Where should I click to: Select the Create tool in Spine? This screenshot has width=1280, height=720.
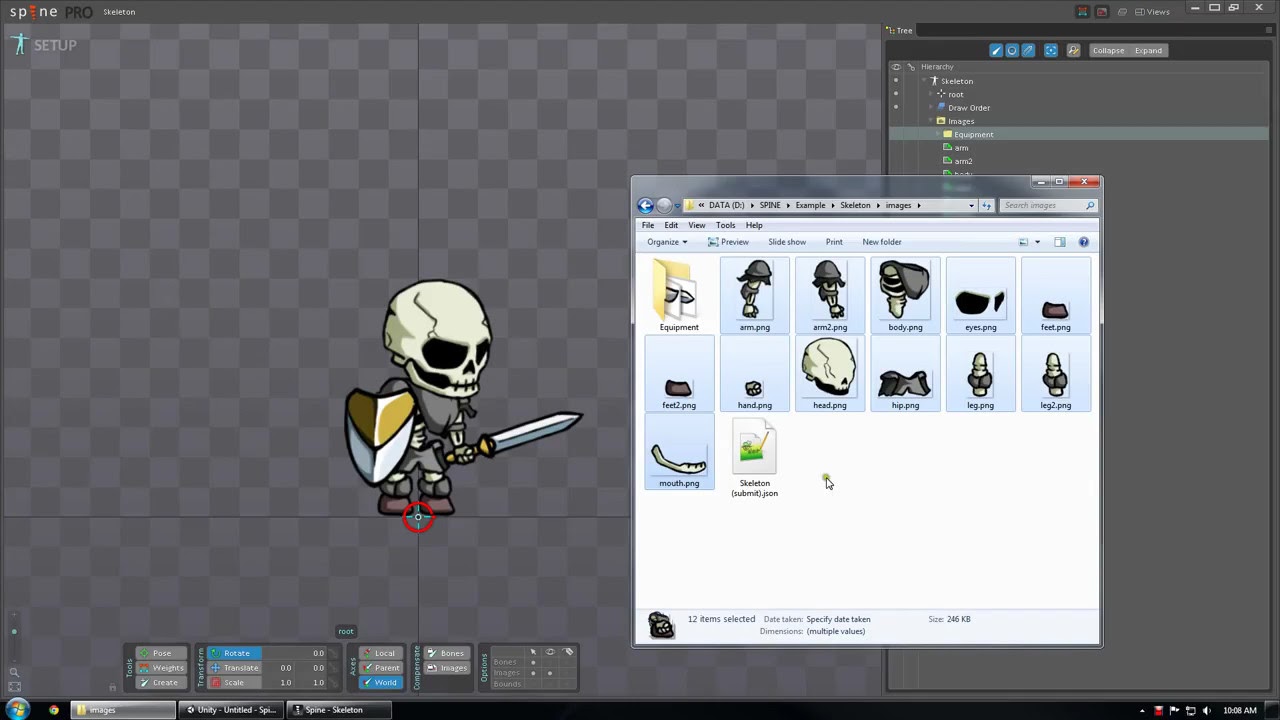(x=160, y=683)
